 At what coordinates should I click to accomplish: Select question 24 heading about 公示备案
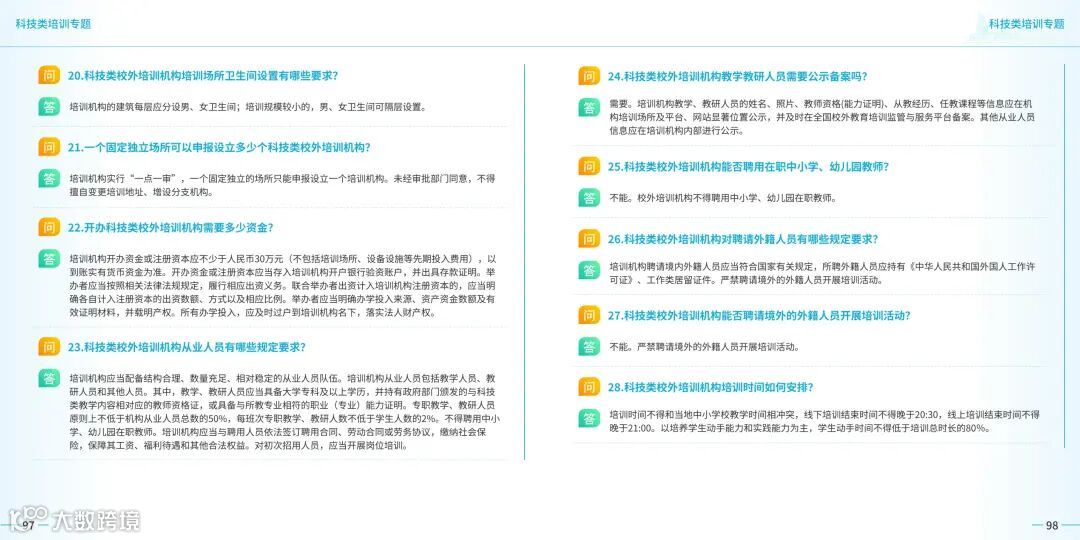click(x=738, y=76)
